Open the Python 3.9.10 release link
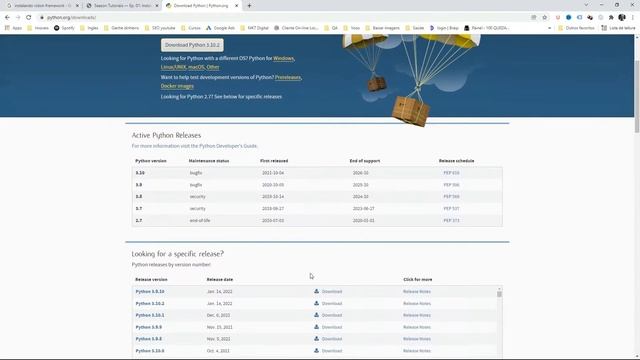Screen dimensions: 640x360 click(x=150, y=291)
